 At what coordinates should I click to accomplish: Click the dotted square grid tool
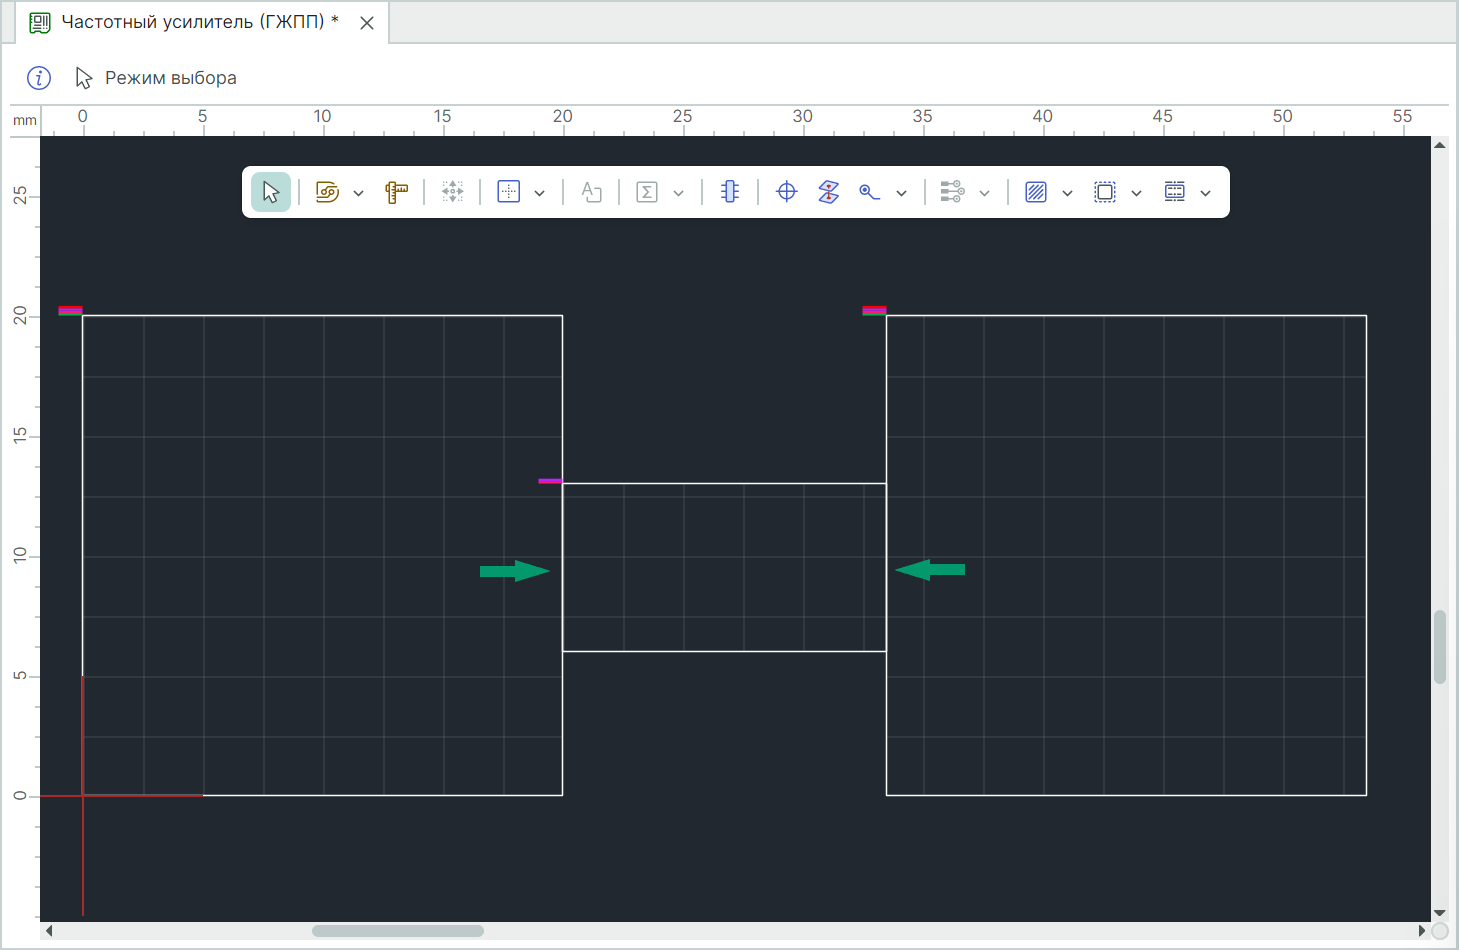(509, 192)
